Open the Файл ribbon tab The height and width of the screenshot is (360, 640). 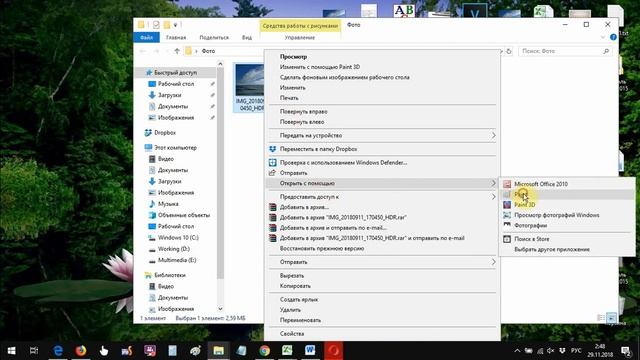[x=146, y=38]
